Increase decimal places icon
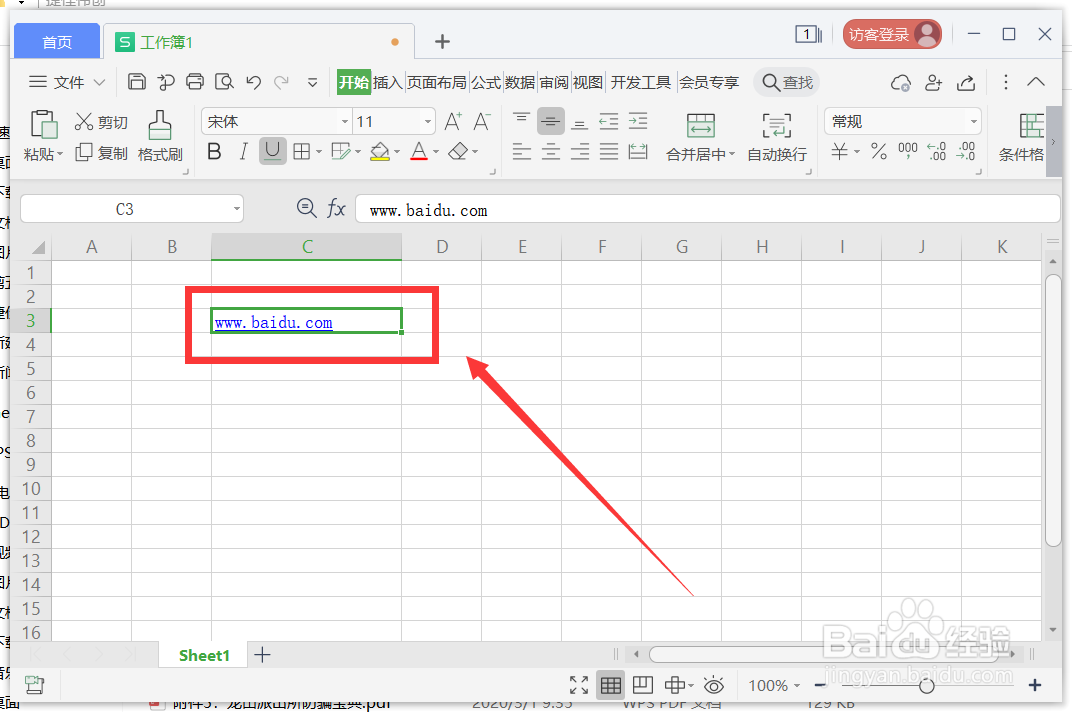1072x712 pixels. tap(936, 151)
